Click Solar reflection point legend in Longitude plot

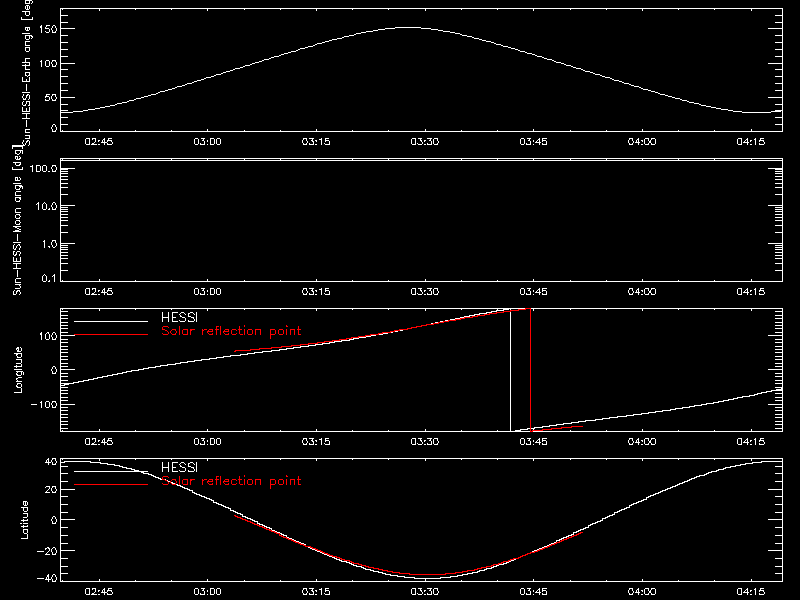(x=231, y=331)
